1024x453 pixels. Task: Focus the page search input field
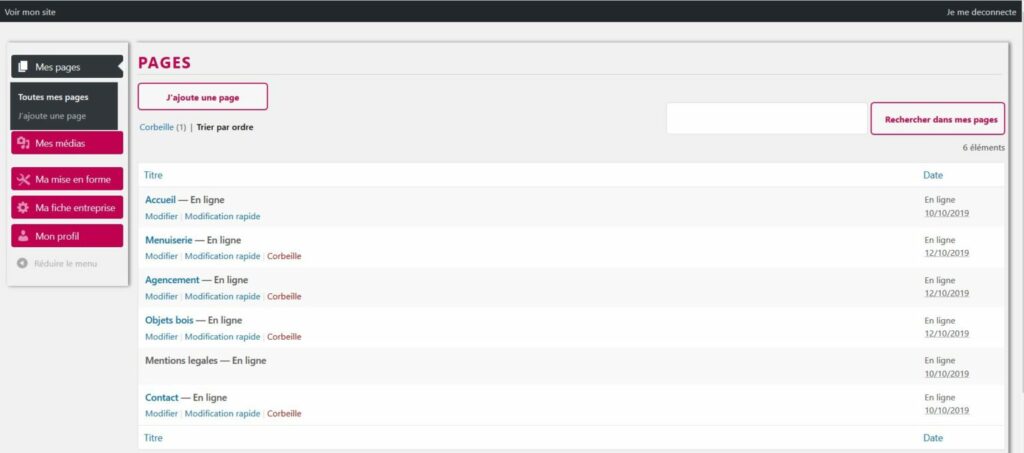click(766, 119)
